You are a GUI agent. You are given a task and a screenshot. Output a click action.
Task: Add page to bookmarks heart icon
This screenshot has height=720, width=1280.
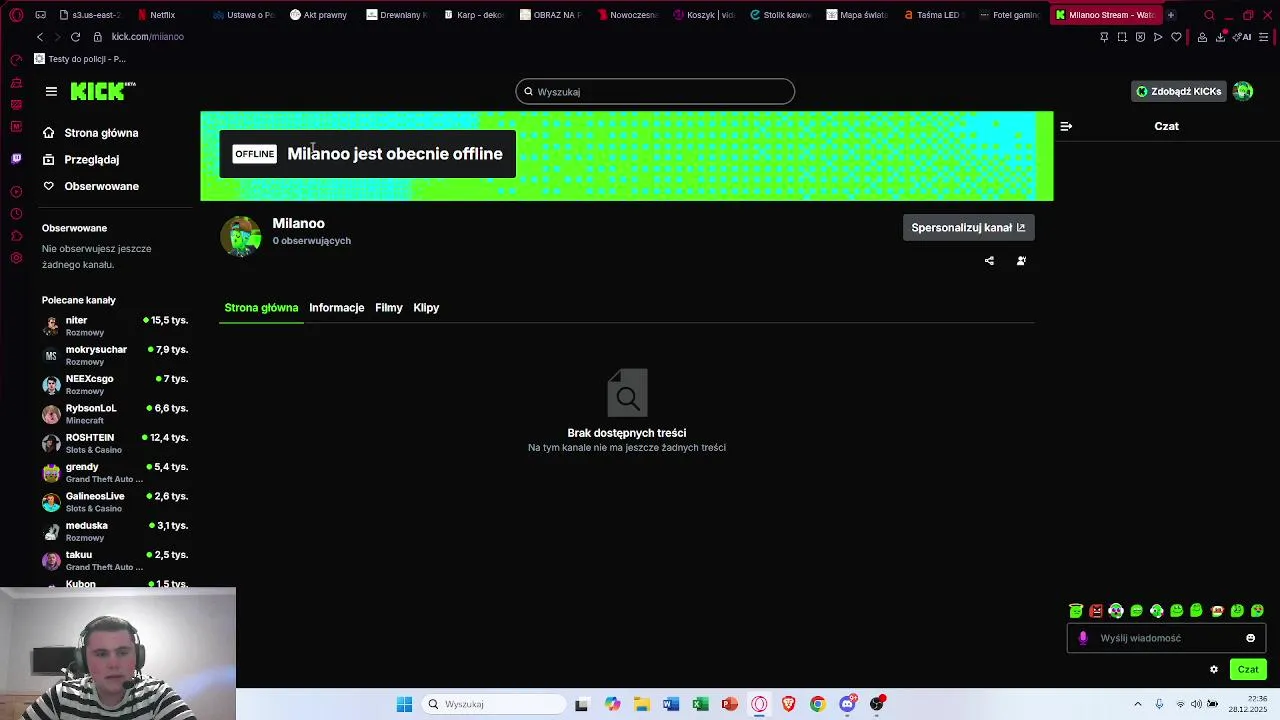[x=1176, y=37]
